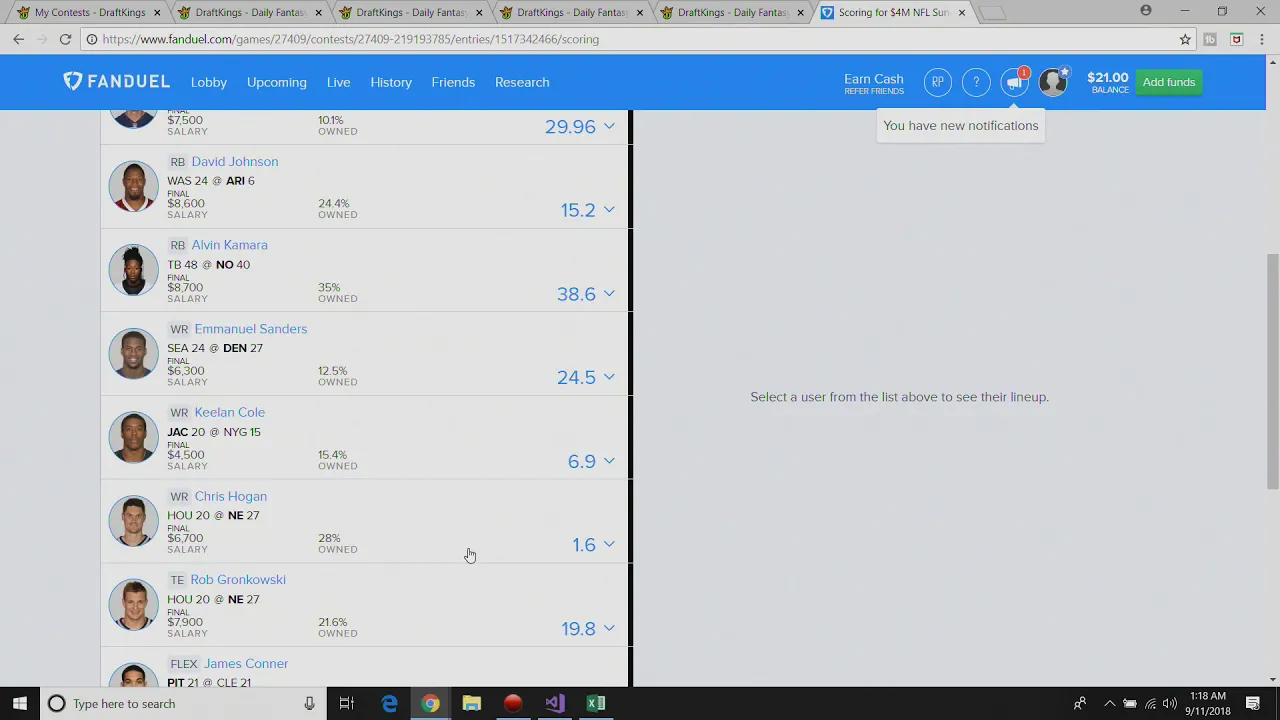Click the browser back arrow
The image size is (1280, 720).
(x=18, y=39)
